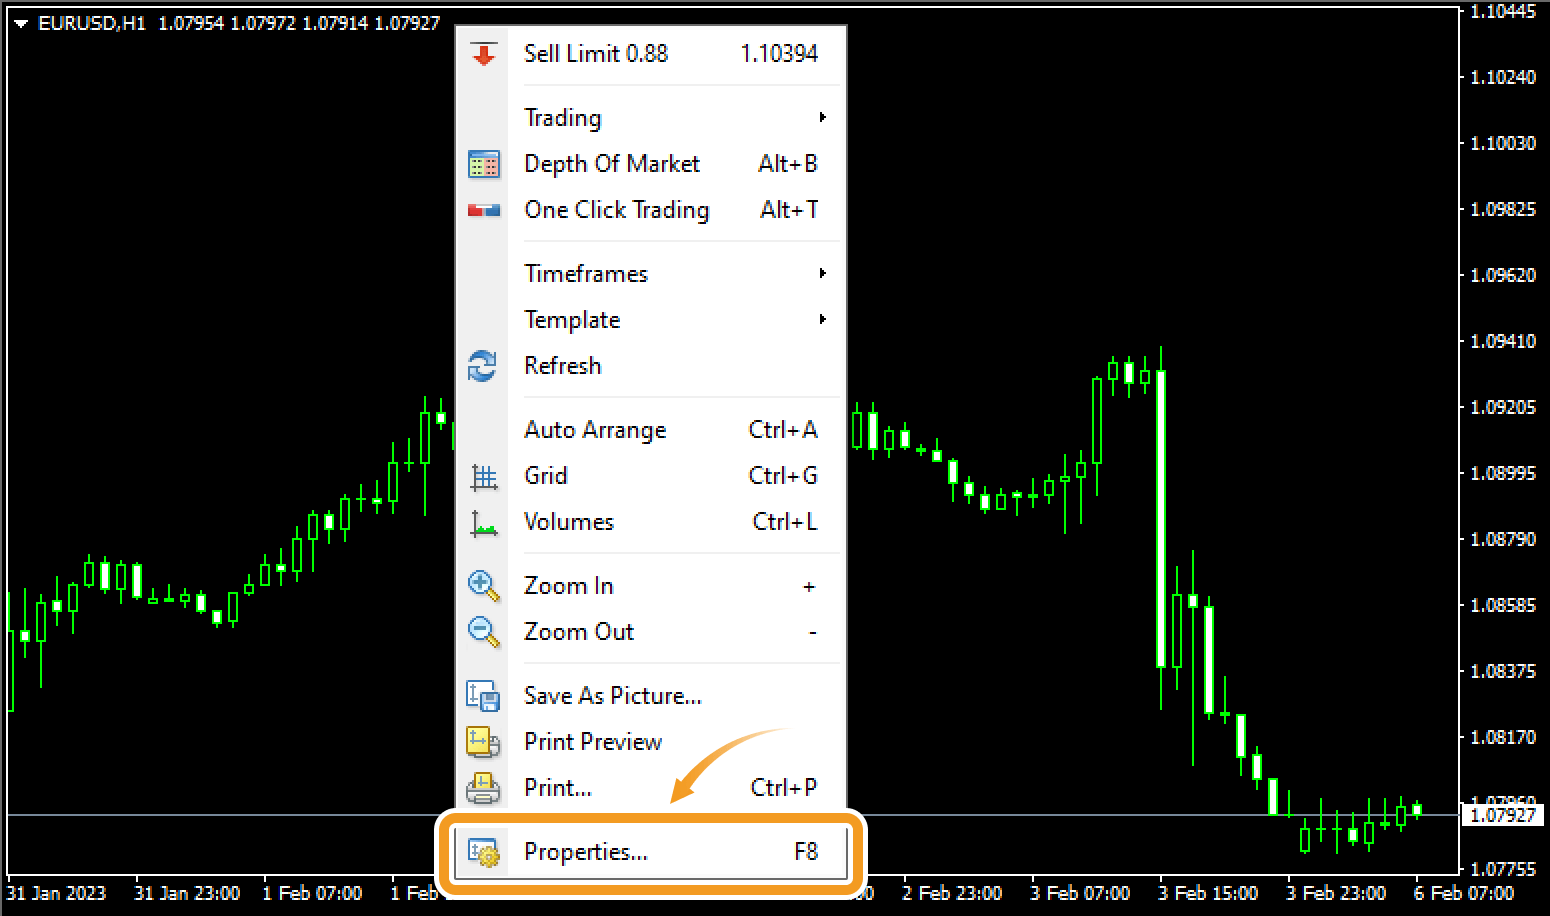Choose Sell Limit 0.88 menu entry
Image resolution: width=1550 pixels, height=916 pixels.
coord(596,54)
